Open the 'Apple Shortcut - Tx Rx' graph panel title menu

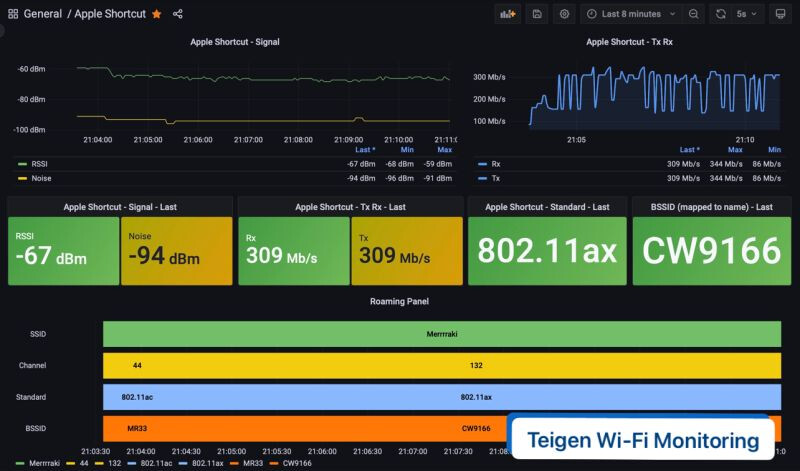pos(629,42)
